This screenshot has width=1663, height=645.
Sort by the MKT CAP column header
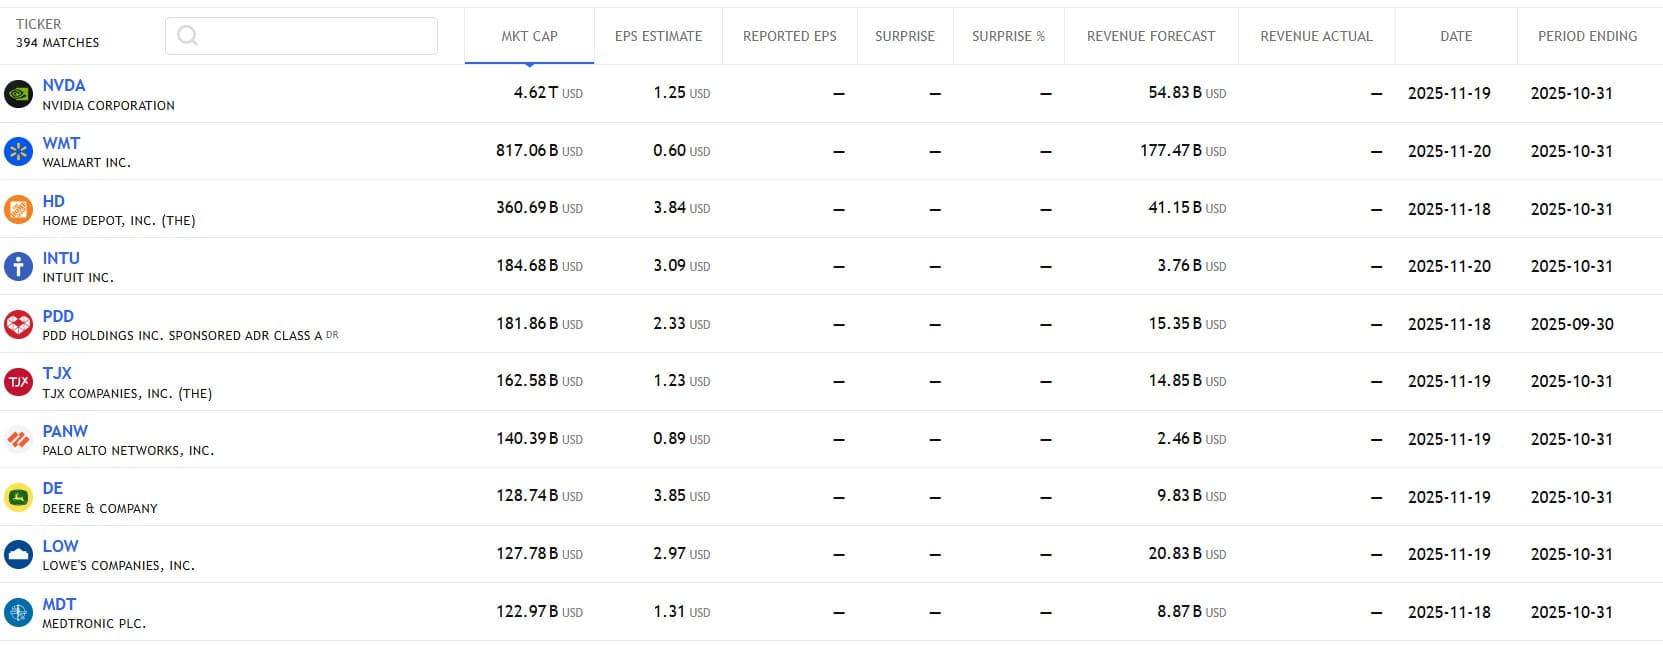point(529,36)
